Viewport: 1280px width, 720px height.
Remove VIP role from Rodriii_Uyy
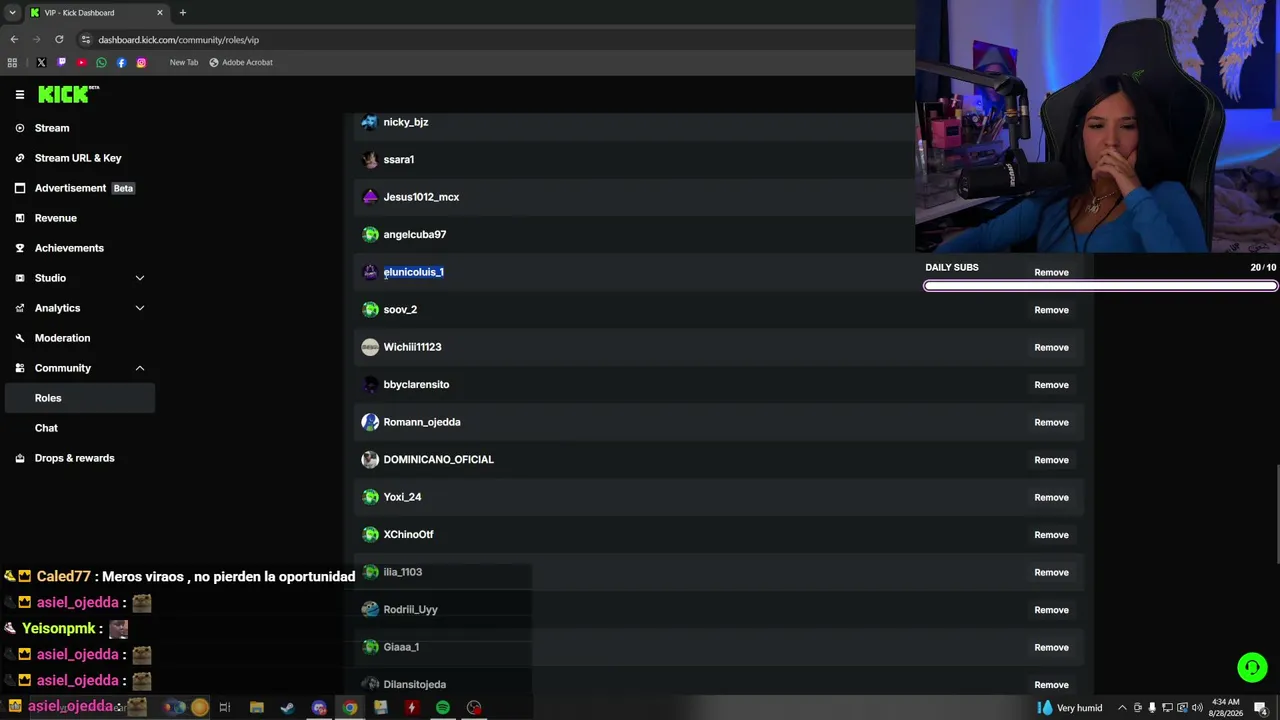tap(1051, 610)
